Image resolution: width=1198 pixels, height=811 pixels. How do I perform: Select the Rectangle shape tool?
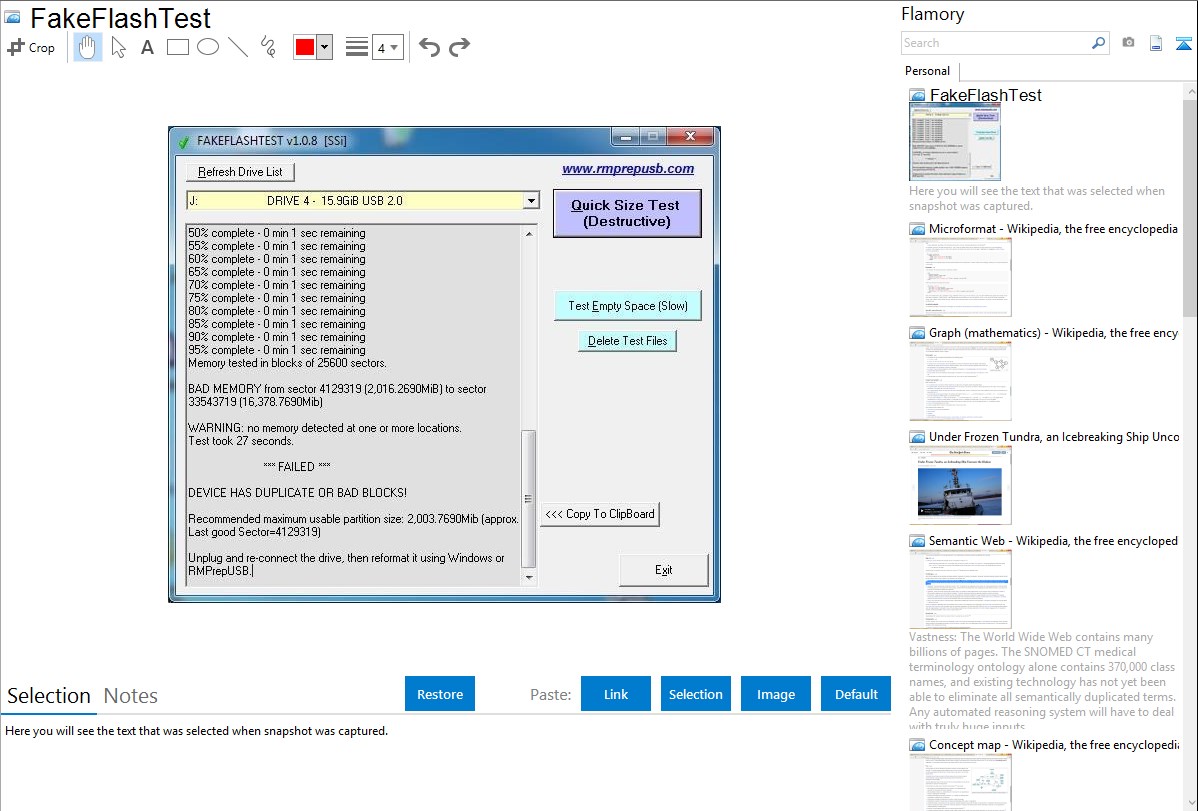point(178,47)
